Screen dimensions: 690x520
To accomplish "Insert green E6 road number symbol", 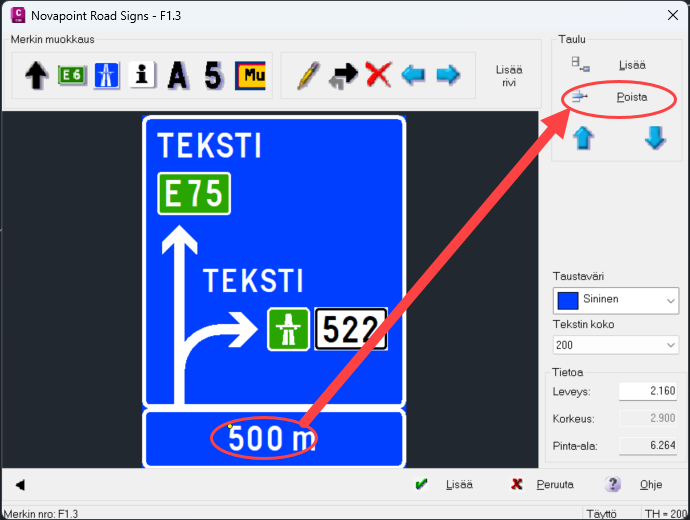I will [72, 75].
